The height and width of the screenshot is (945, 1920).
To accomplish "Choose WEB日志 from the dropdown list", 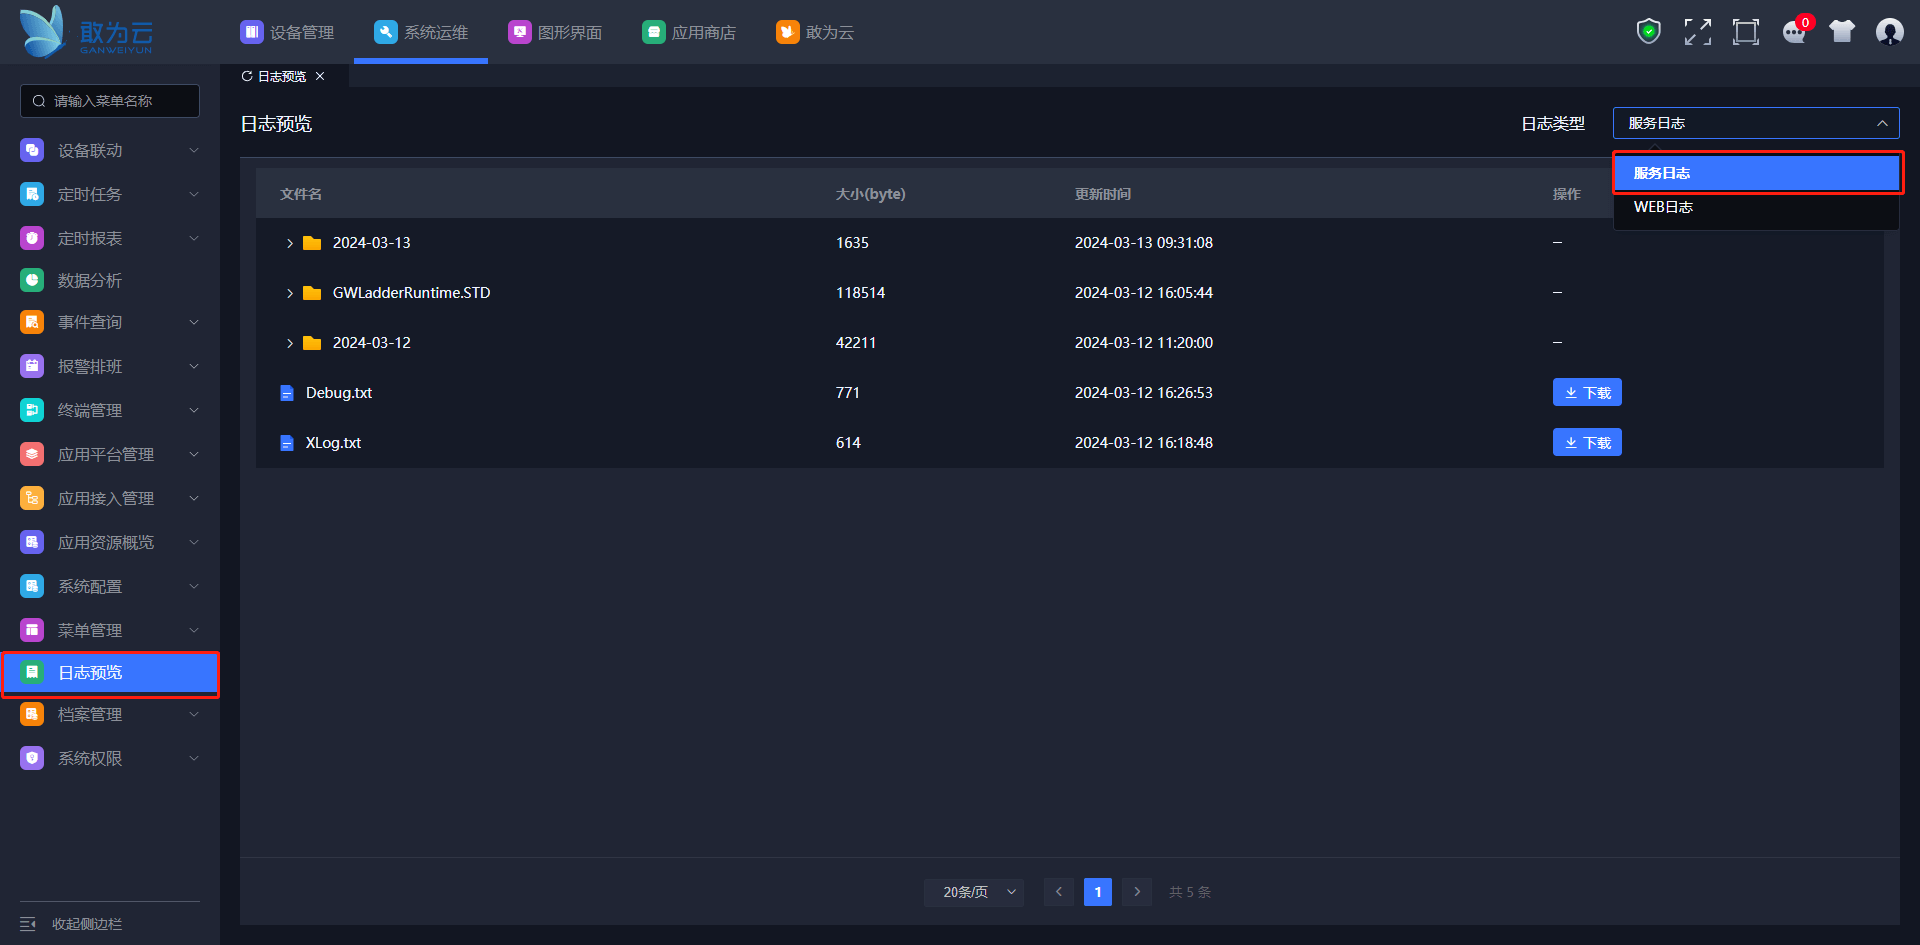I will click(1756, 207).
